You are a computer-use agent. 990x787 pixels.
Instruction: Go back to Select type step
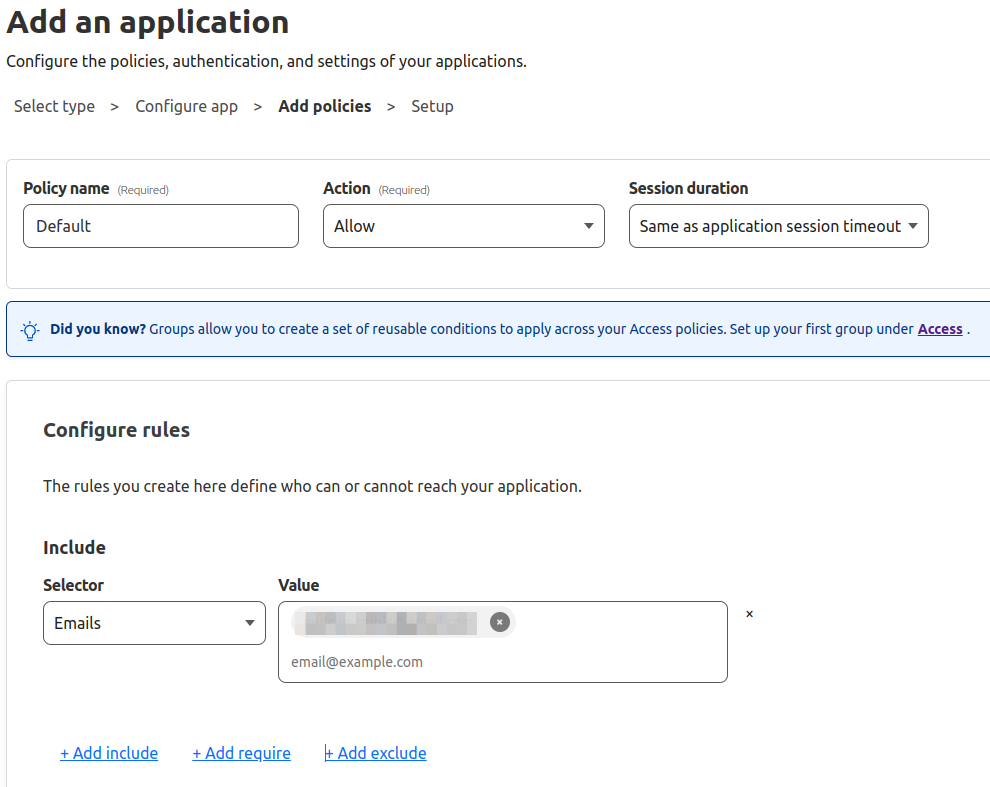[54, 106]
